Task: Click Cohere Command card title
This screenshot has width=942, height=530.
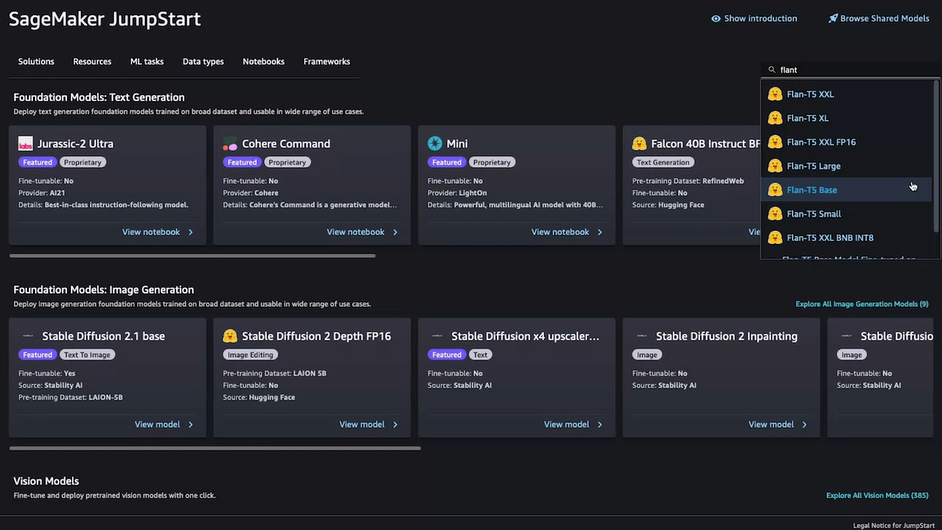Action: 286,144
